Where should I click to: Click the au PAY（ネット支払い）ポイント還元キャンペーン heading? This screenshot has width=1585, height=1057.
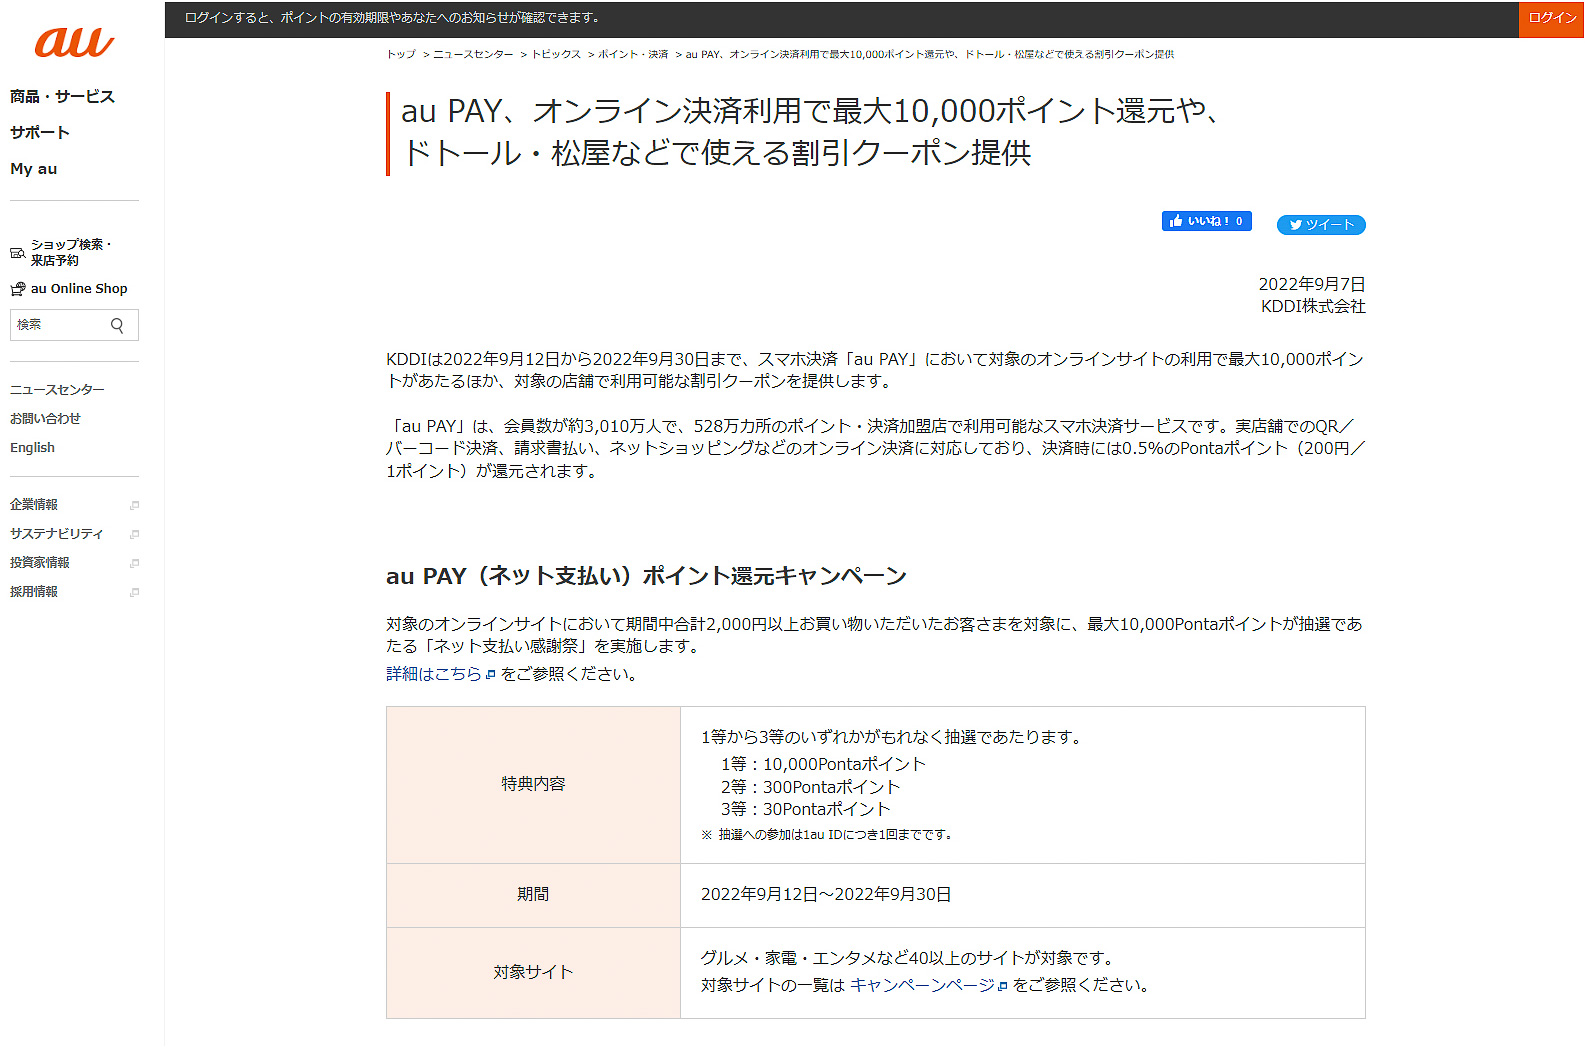[646, 576]
